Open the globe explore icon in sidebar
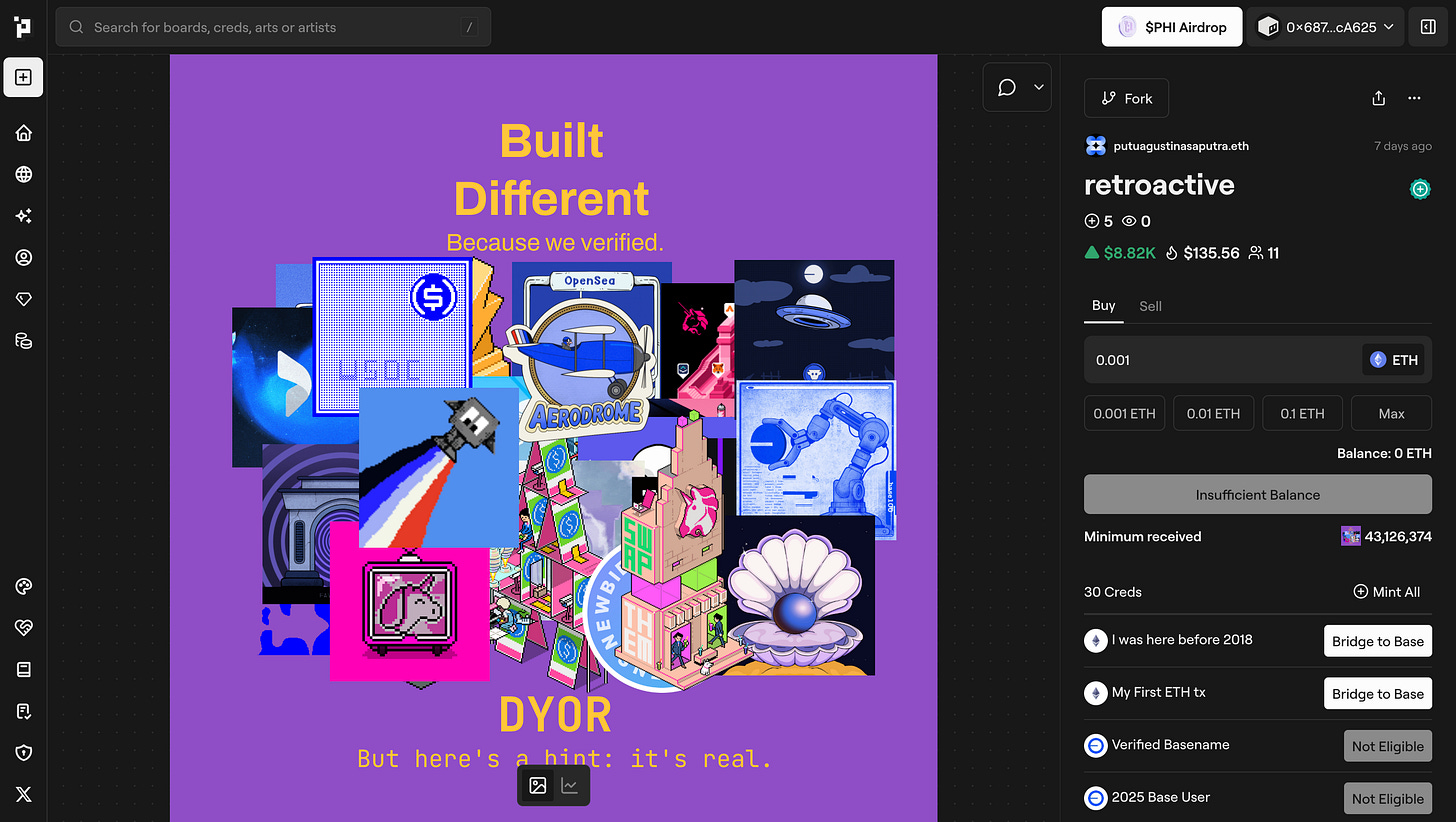Image resolution: width=1456 pixels, height=822 pixels. (23, 174)
